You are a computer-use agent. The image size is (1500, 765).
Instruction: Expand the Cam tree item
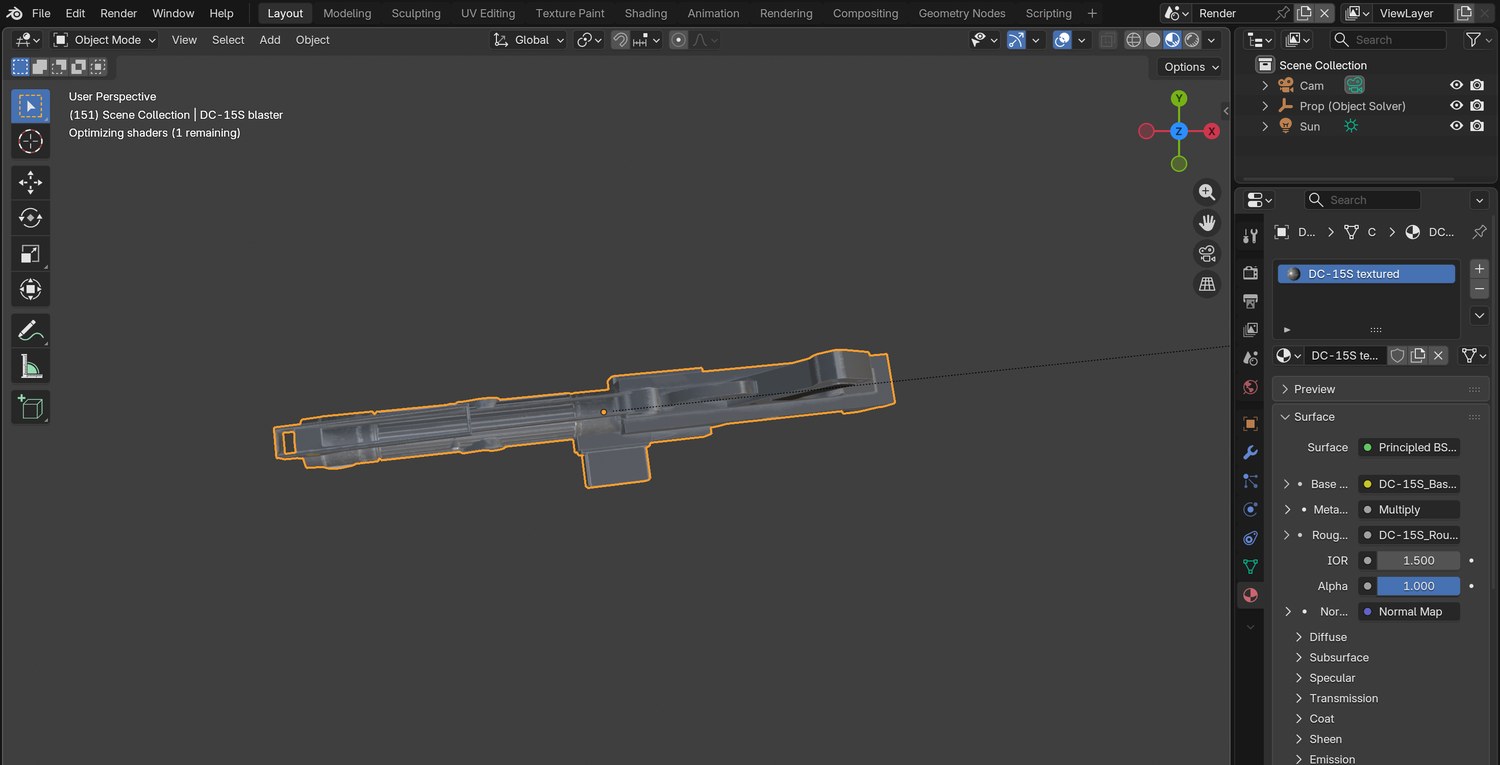pos(1265,86)
